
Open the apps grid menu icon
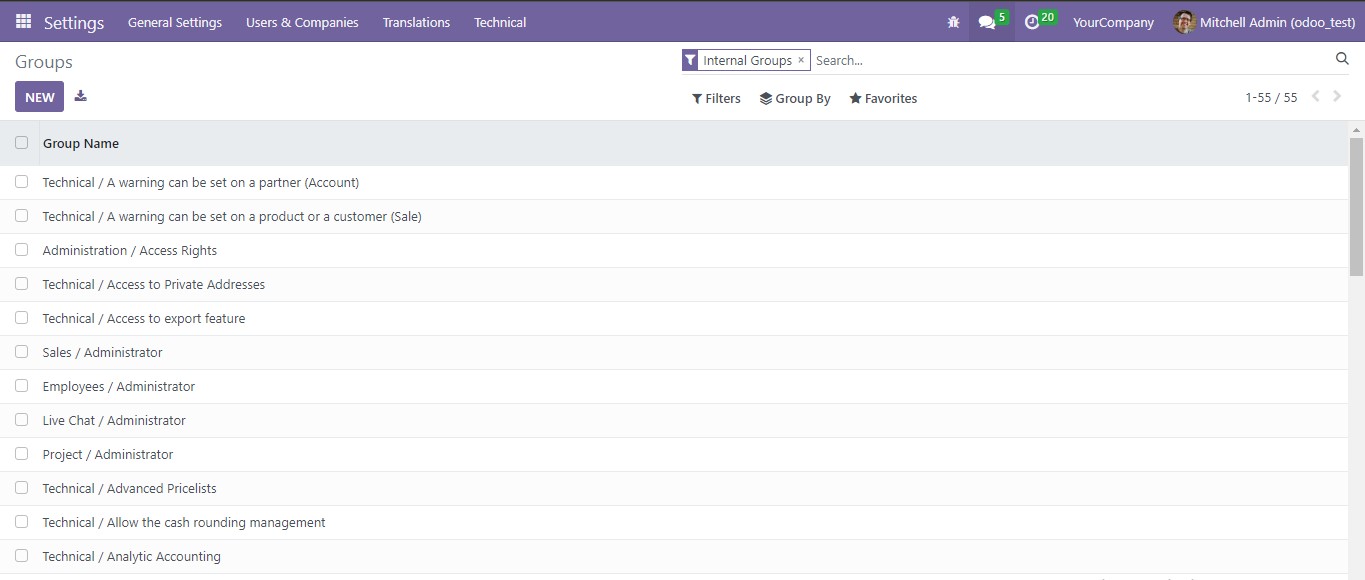(23, 21)
